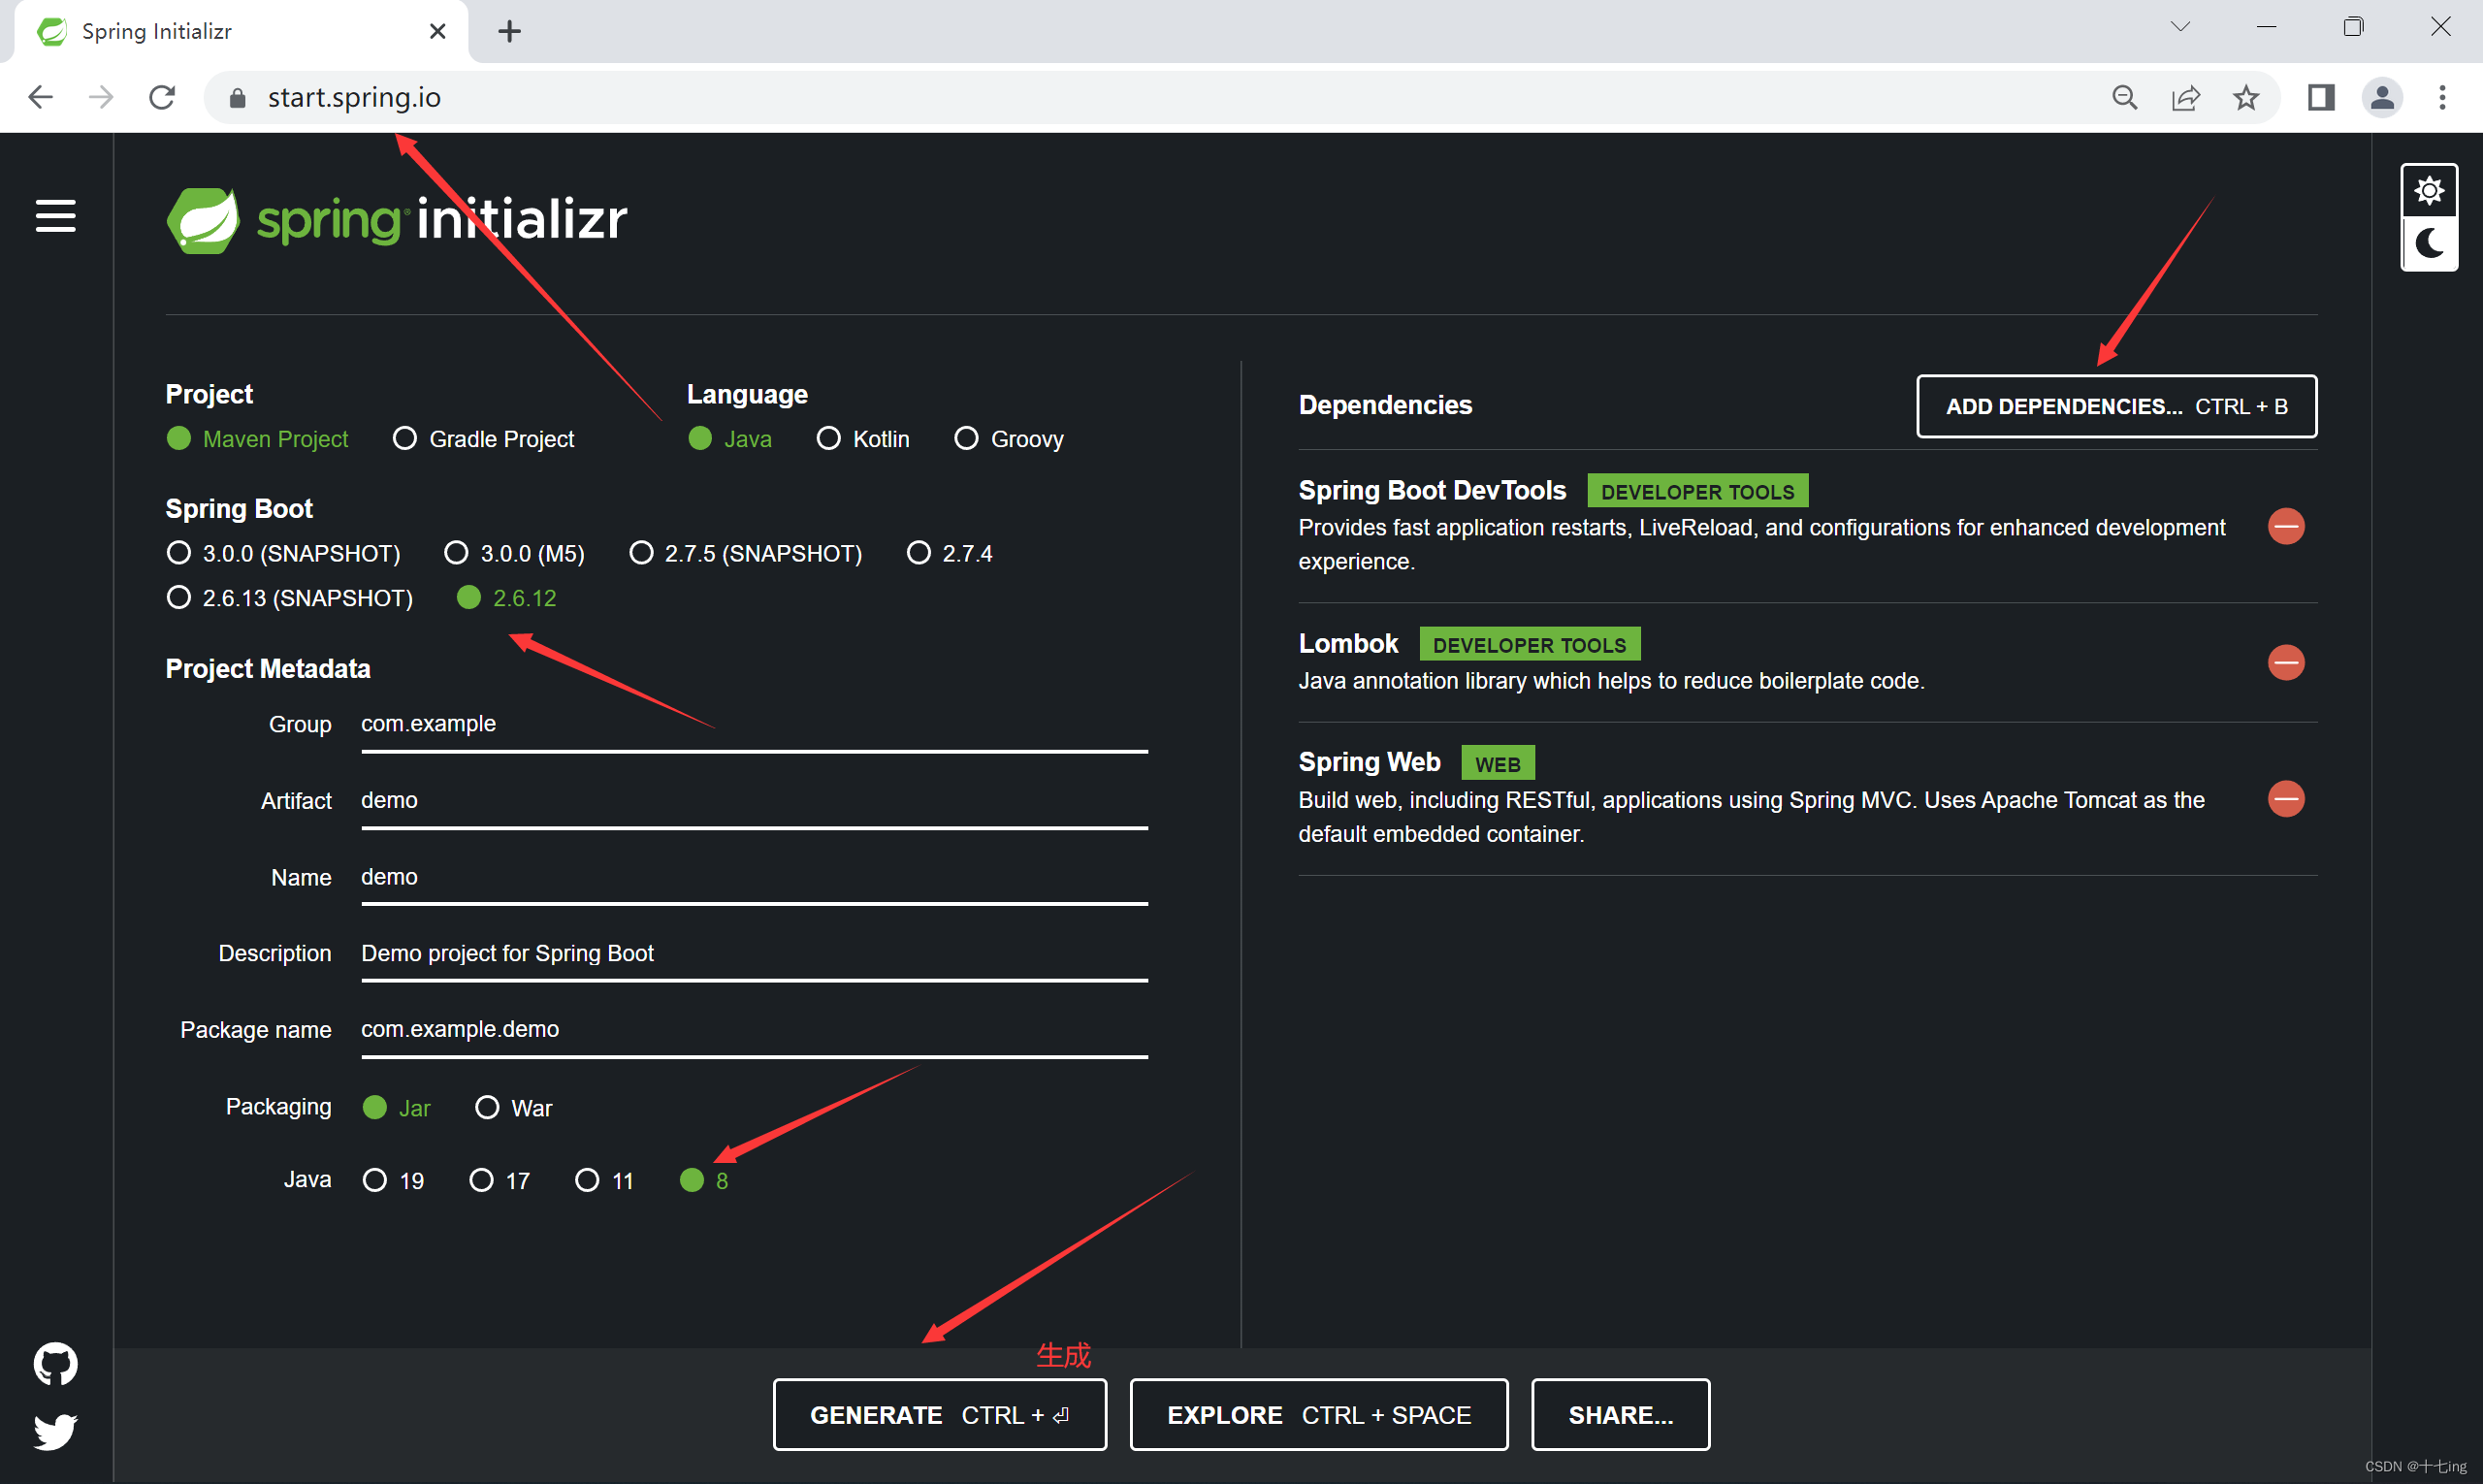Choose Java language

729,439
